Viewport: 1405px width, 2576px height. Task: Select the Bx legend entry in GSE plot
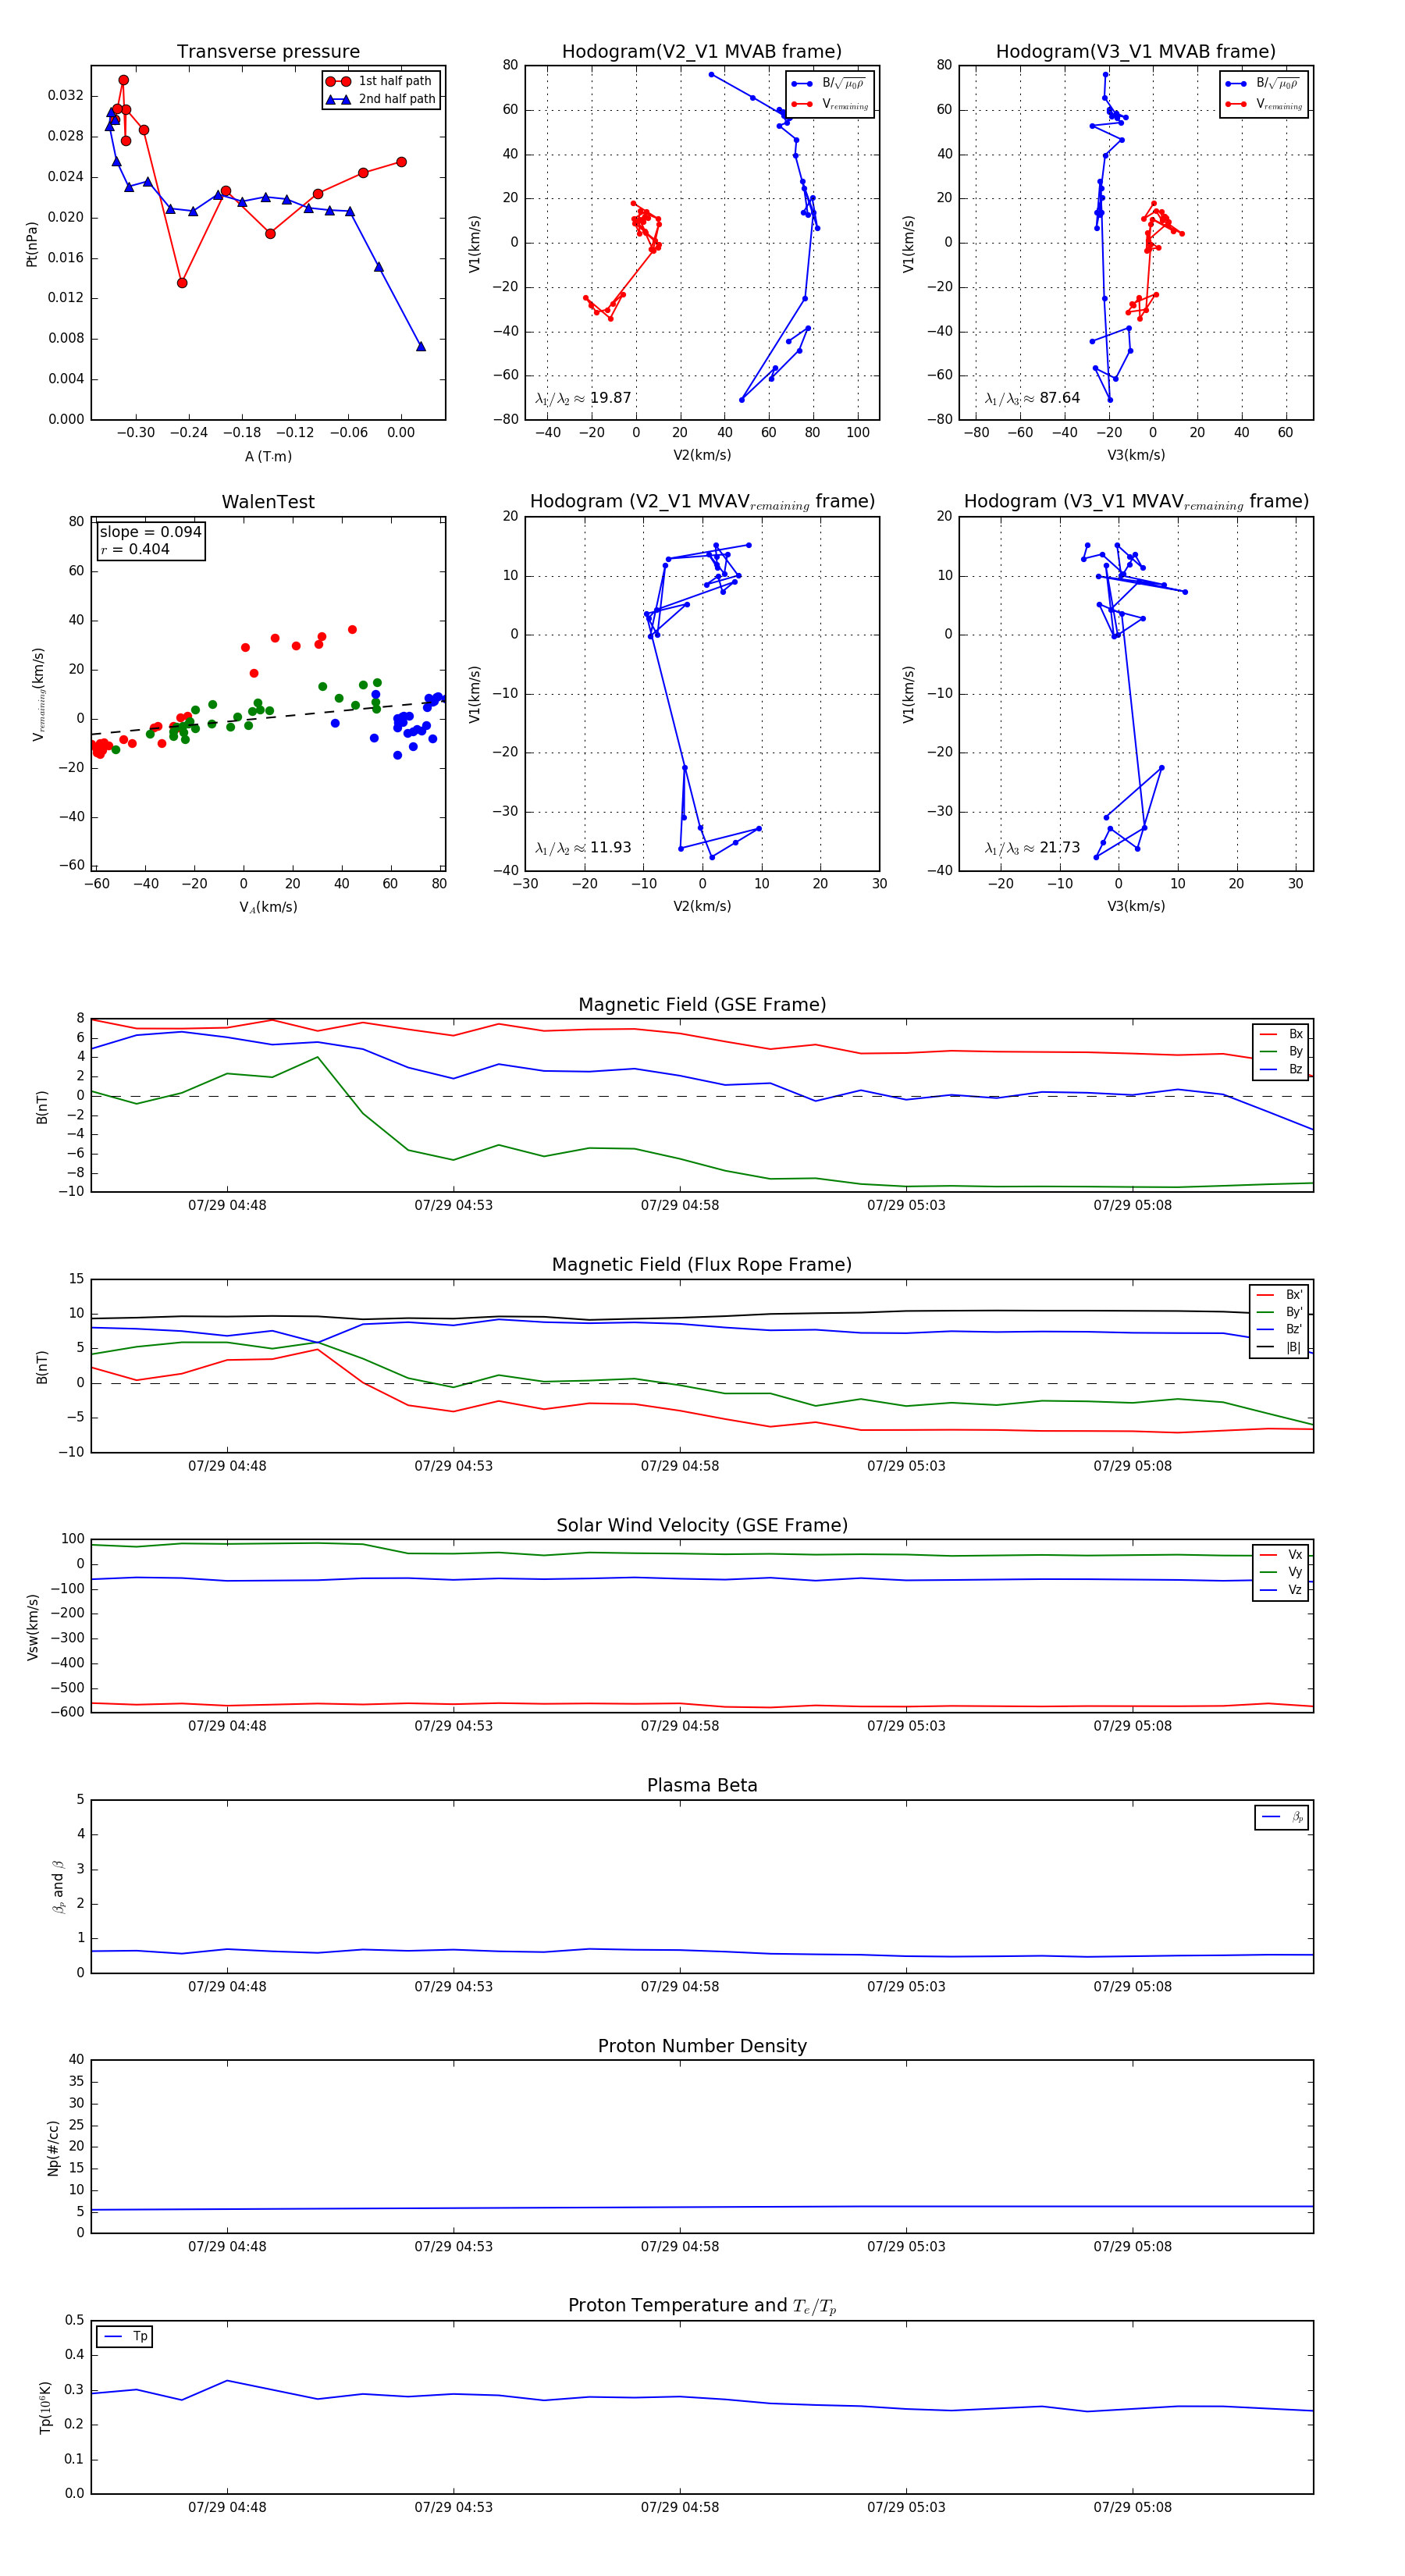(1281, 1034)
